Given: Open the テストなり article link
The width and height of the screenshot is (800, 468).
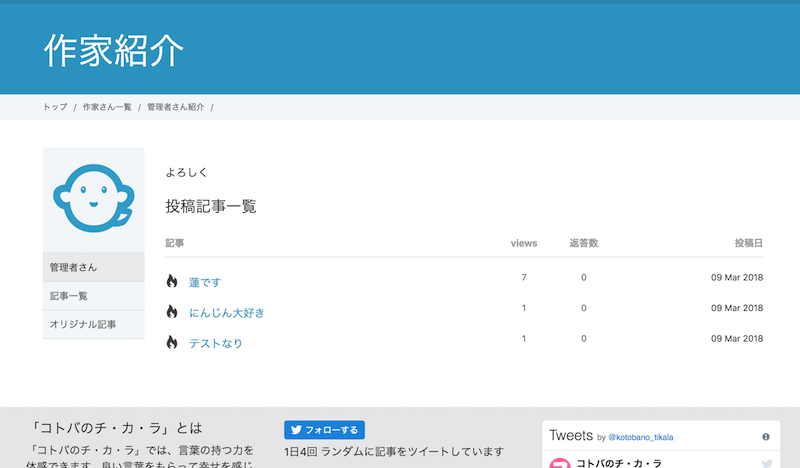Looking at the screenshot, I should (215, 343).
